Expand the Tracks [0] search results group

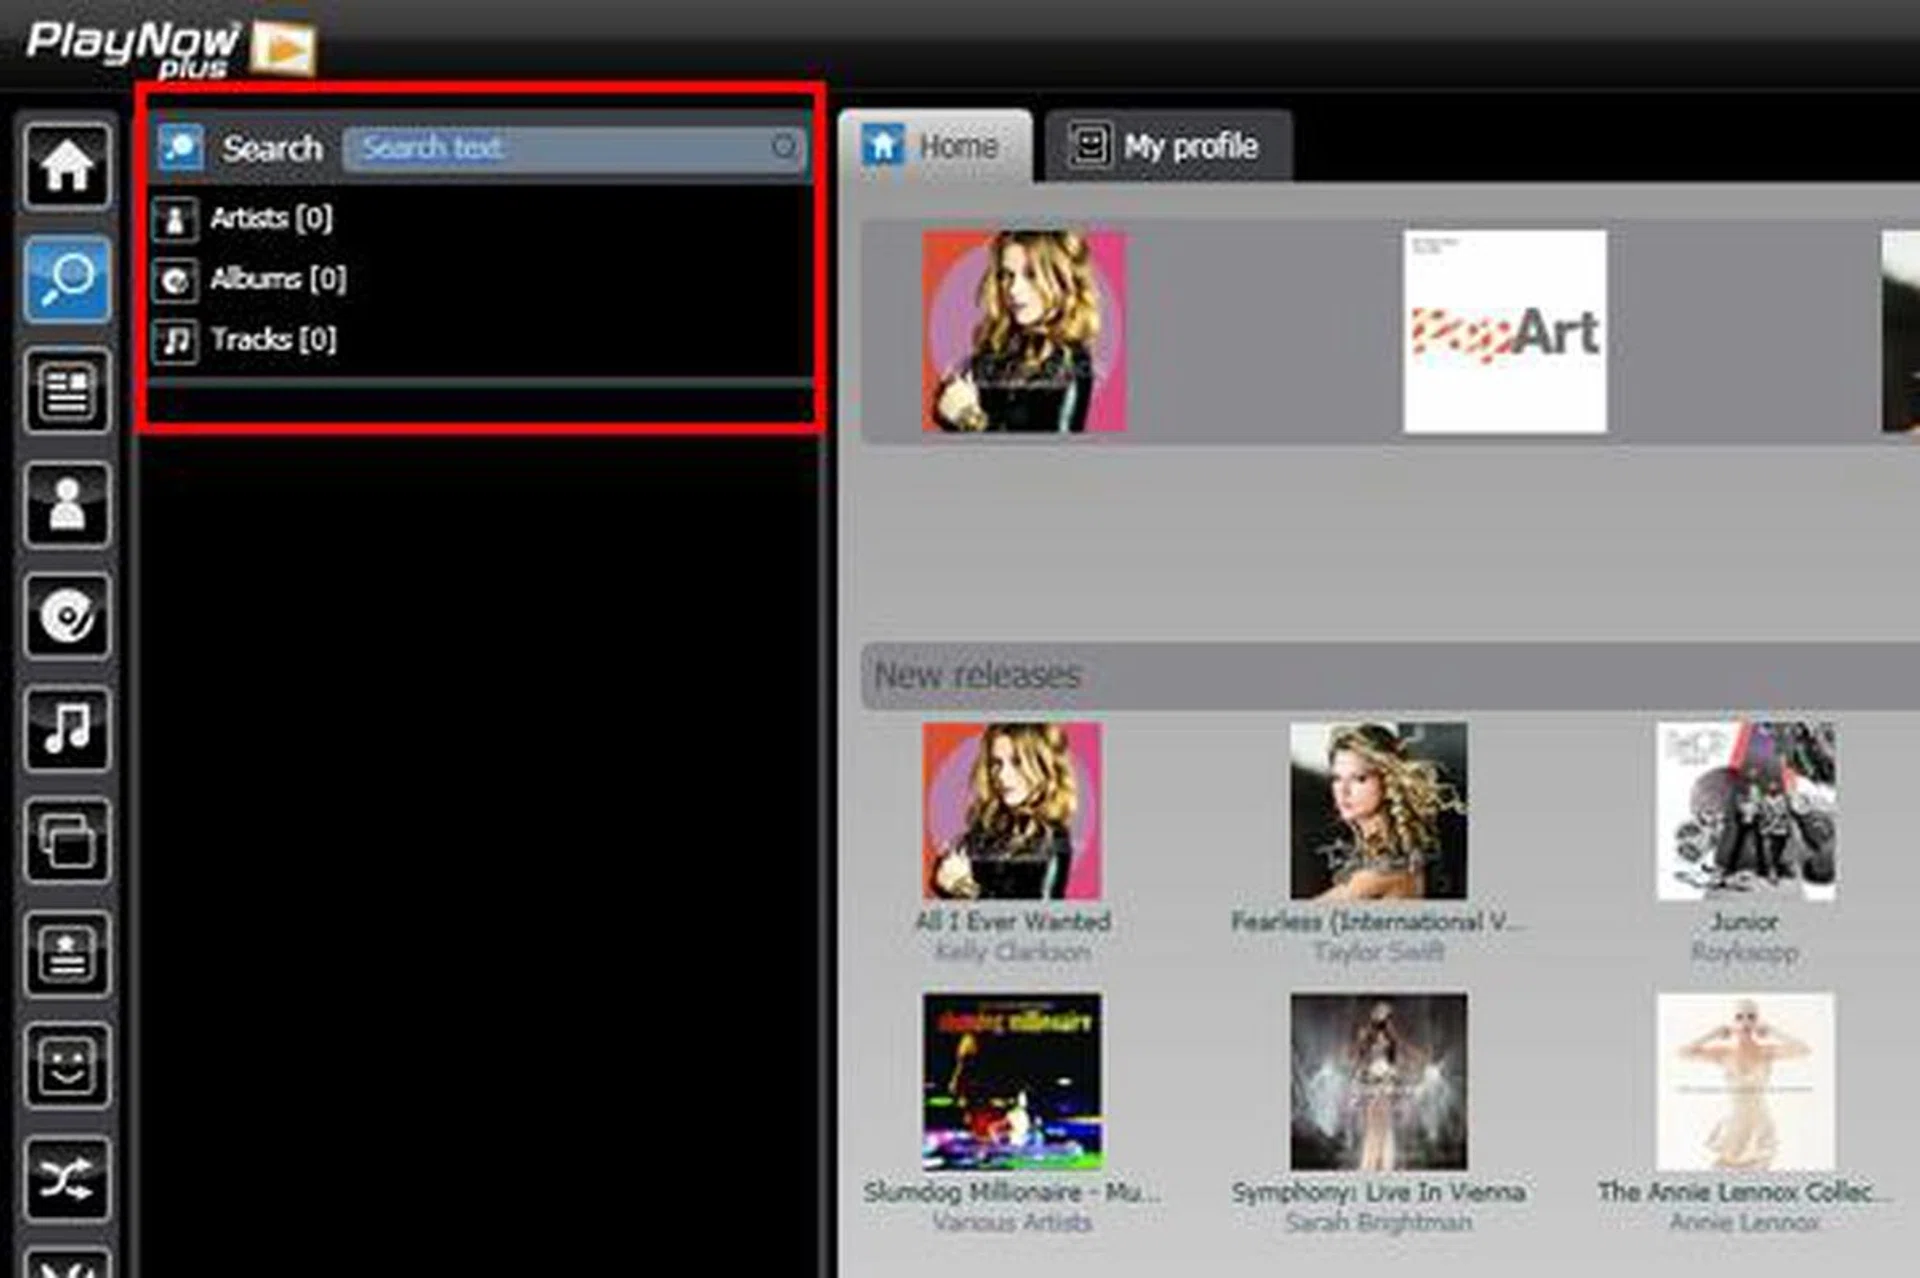coord(272,339)
